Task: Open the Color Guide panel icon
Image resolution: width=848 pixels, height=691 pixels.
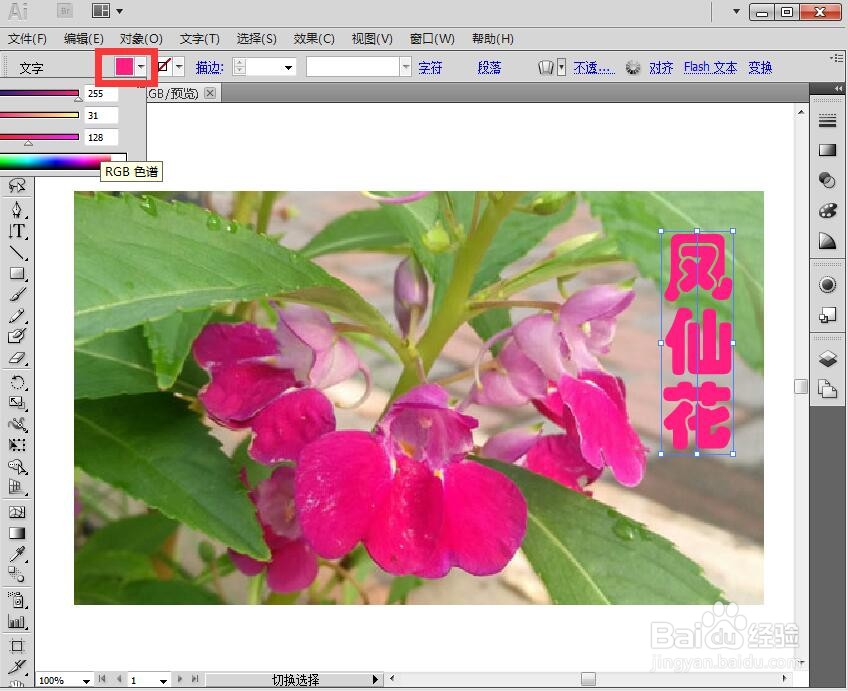Action: (827, 241)
